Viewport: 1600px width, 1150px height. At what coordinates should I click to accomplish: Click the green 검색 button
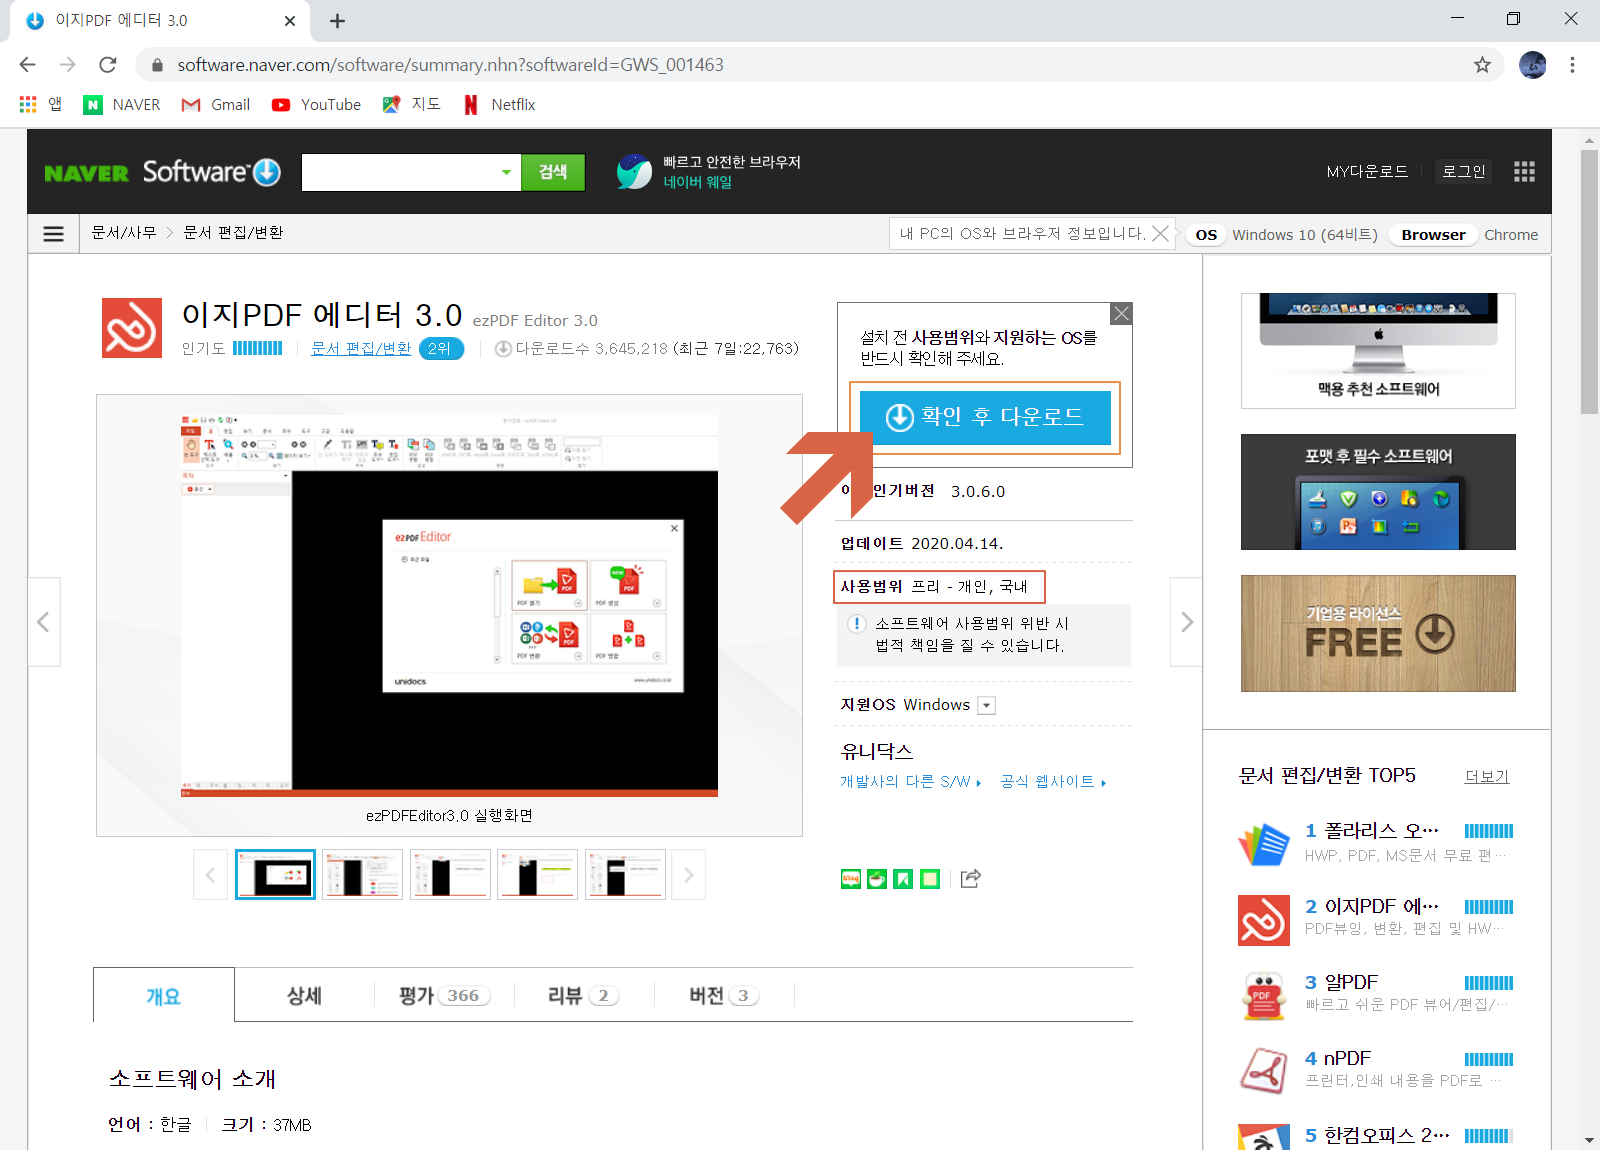click(553, 172)
